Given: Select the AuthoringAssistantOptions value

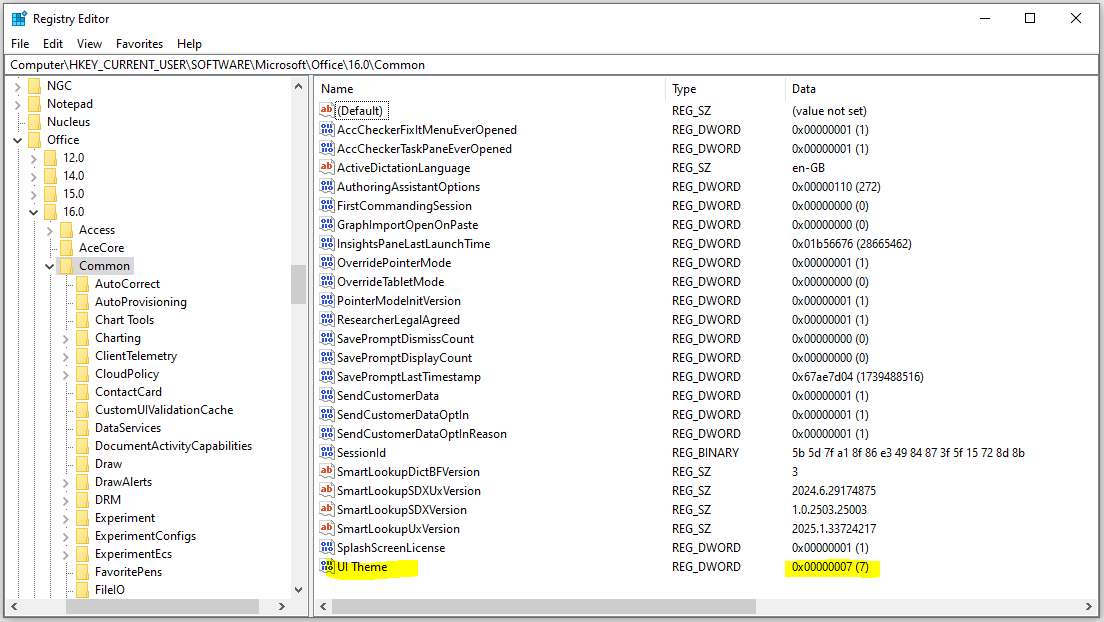Looking at the screenshot, I should 408,187.
